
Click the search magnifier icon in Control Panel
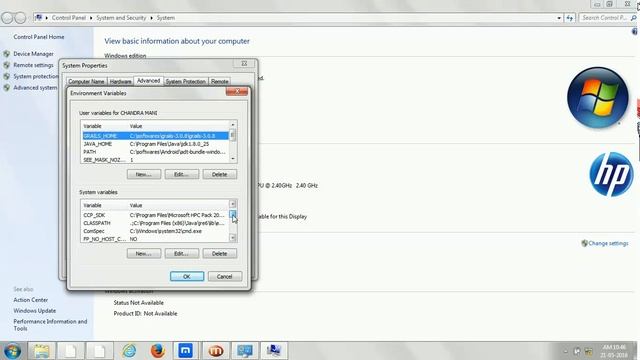coord(633,18)
